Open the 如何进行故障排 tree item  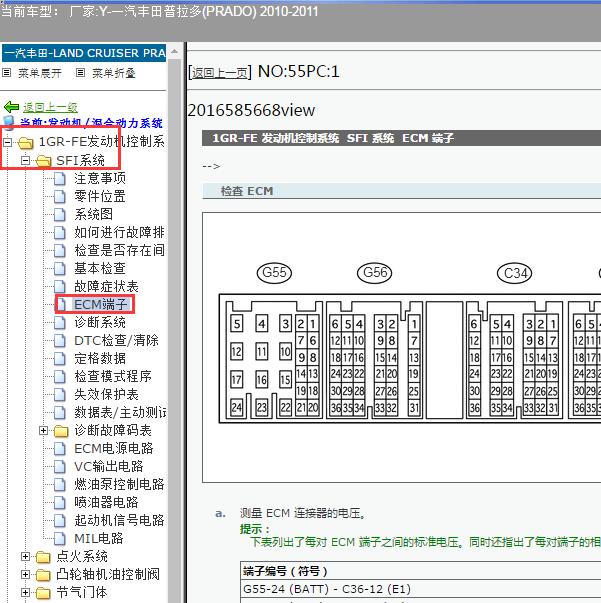(x=119, y=232)
